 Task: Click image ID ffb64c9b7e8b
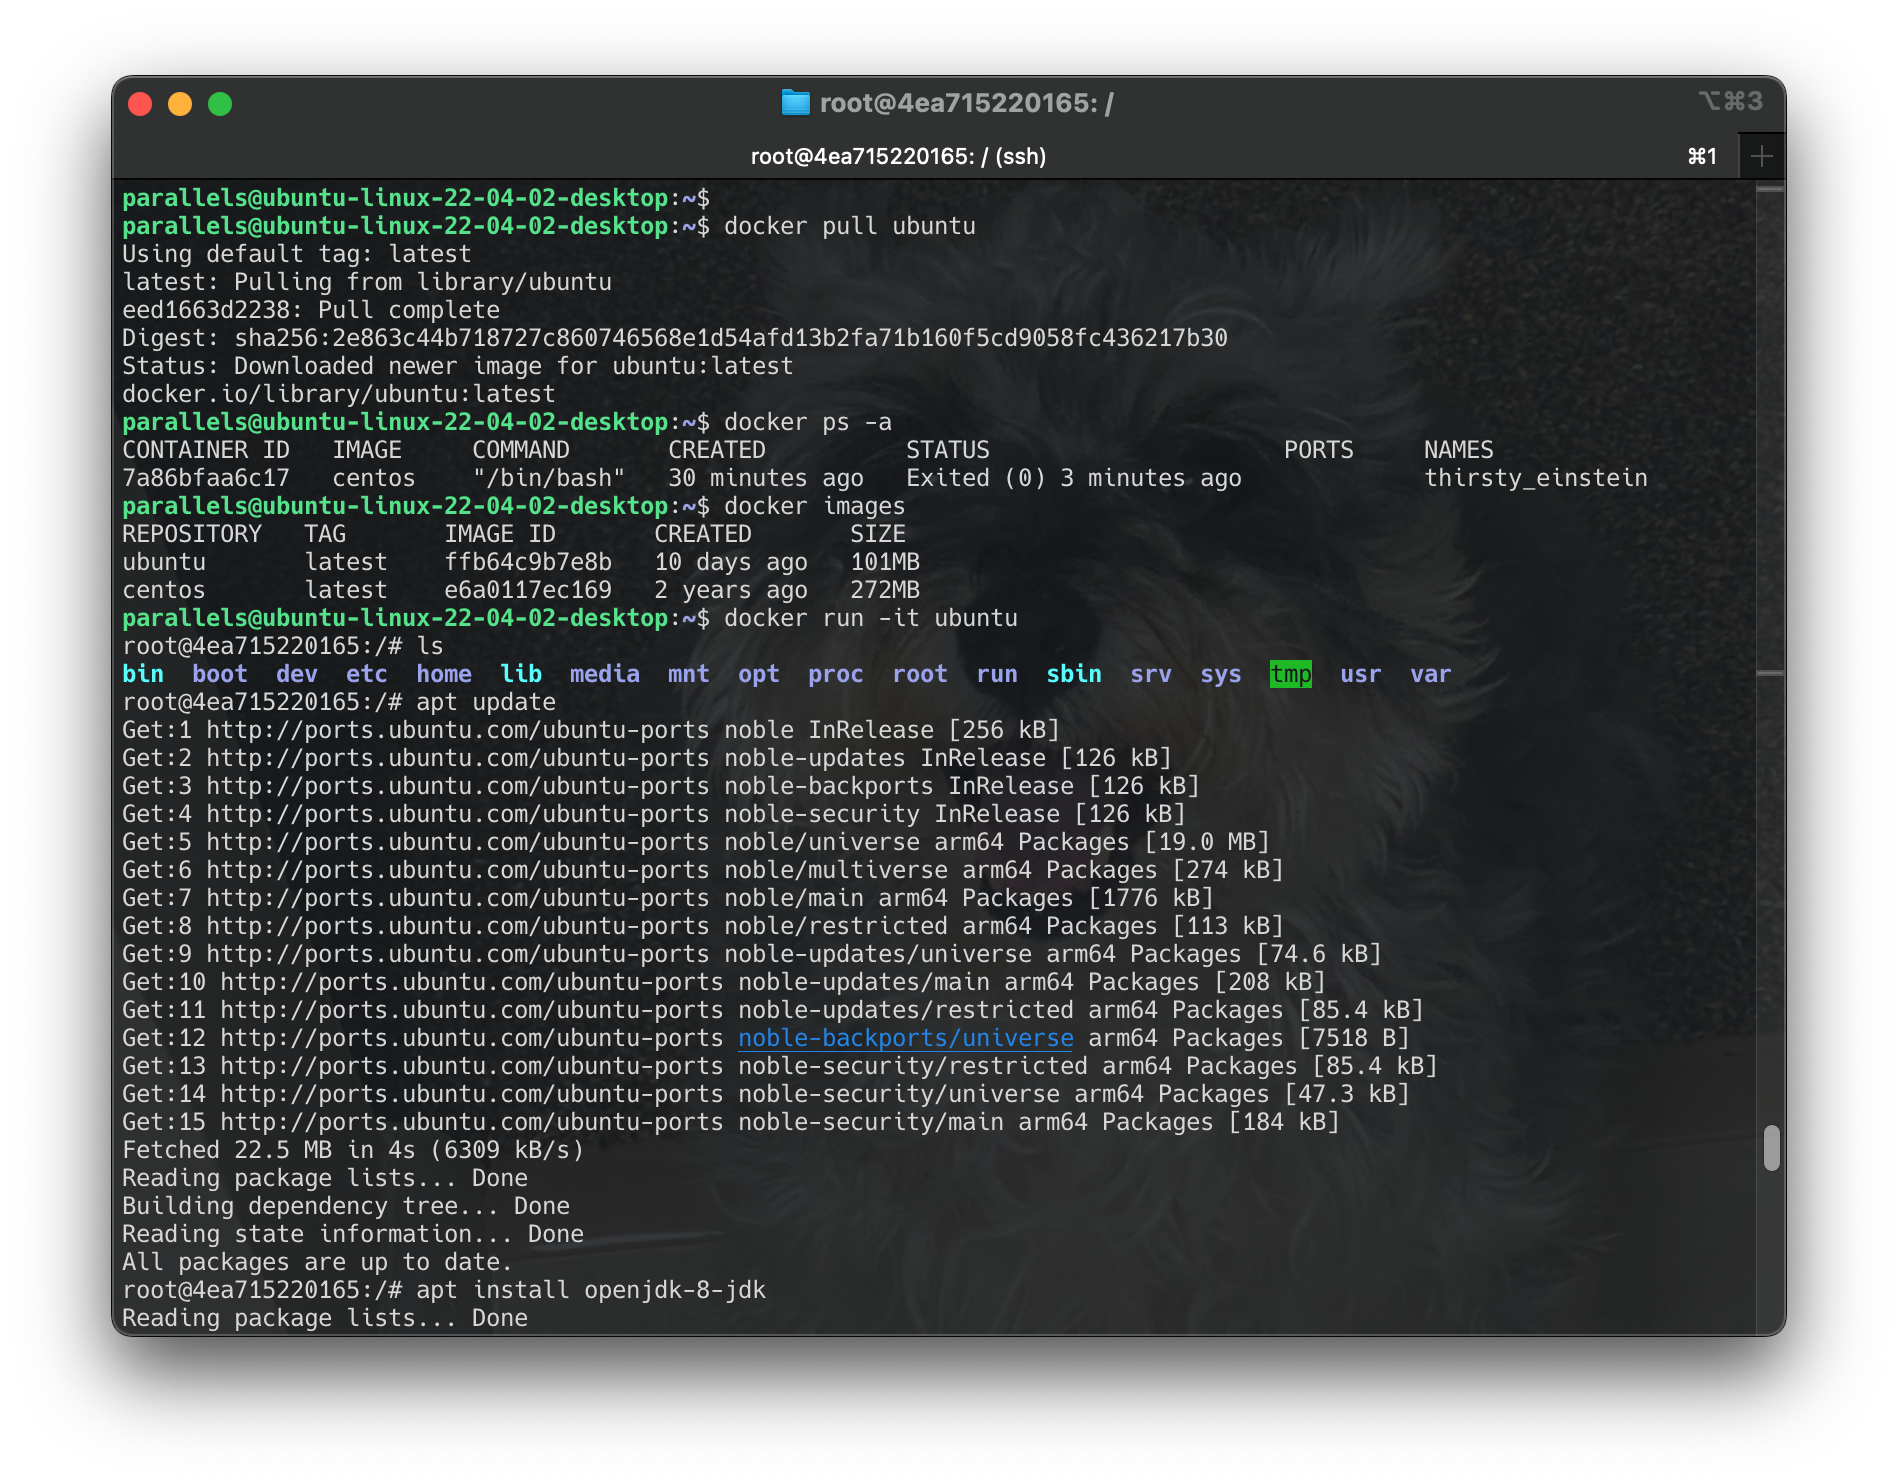[528, 562]
